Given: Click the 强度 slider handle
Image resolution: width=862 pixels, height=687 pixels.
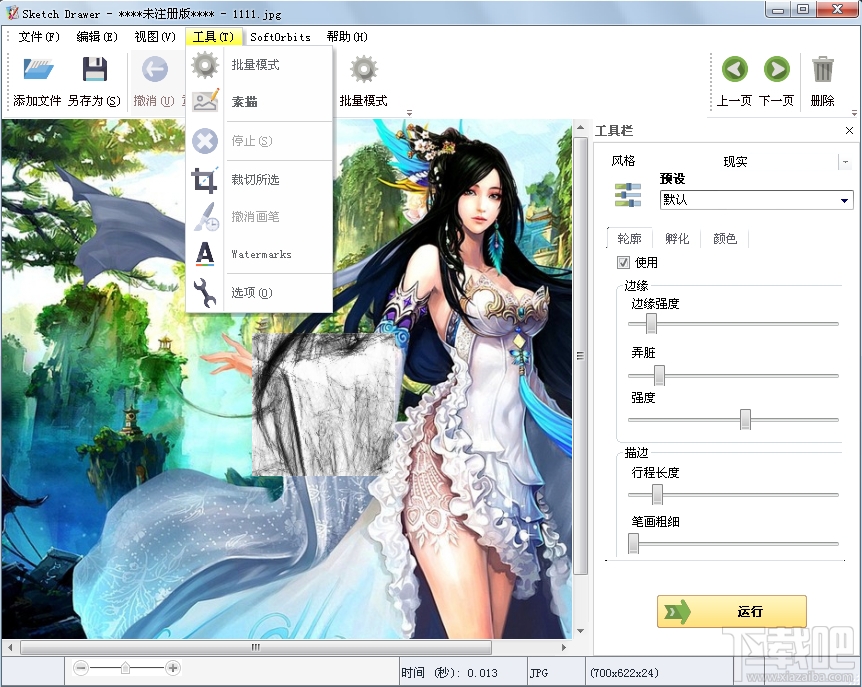Looking at the screenshot, I should [745, 419].
